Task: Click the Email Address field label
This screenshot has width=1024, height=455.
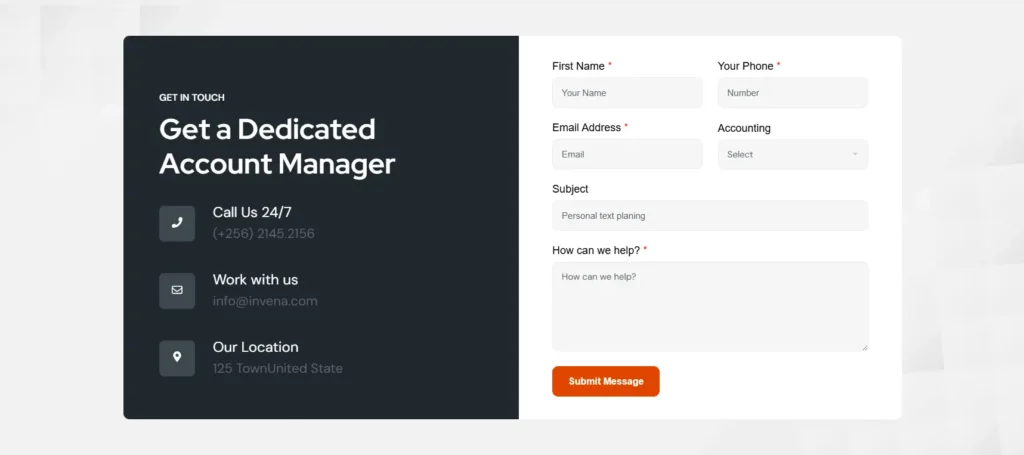Action: [586, 127]
